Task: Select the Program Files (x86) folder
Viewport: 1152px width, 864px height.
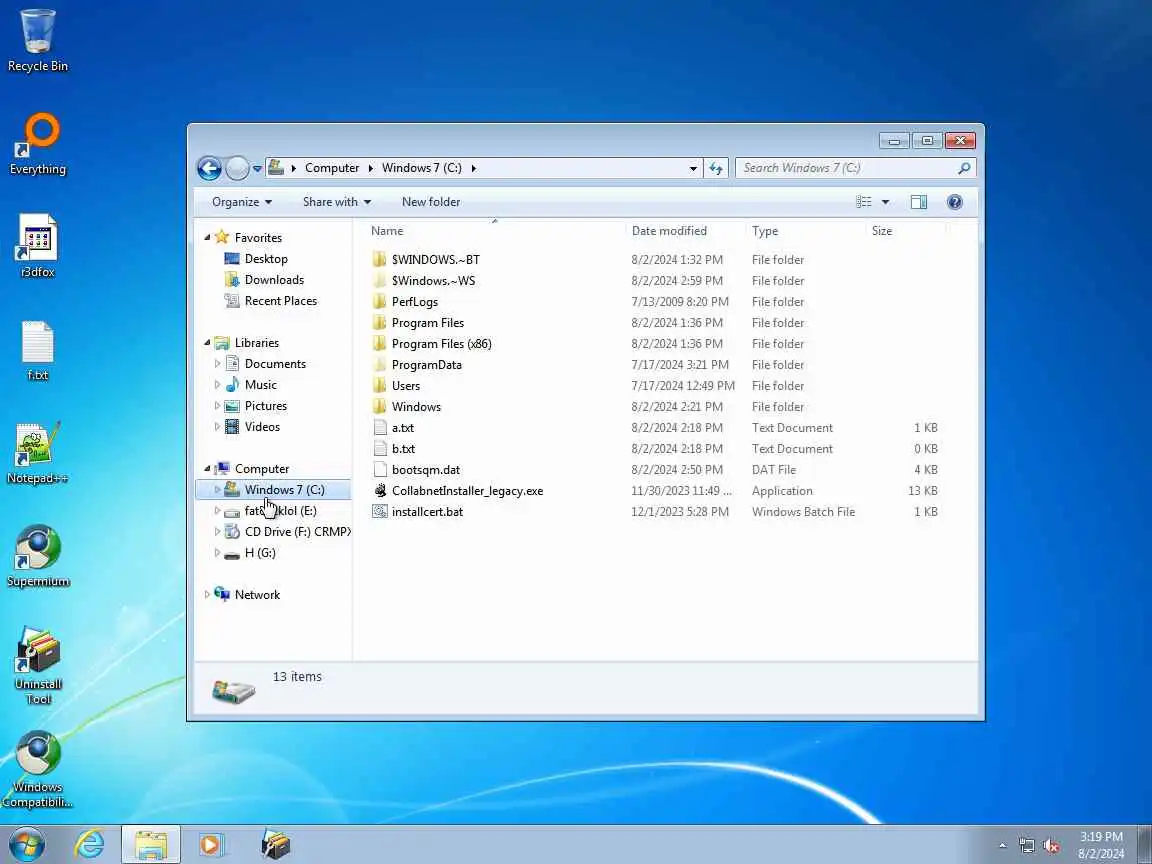Action: click(x=442, y=344)
